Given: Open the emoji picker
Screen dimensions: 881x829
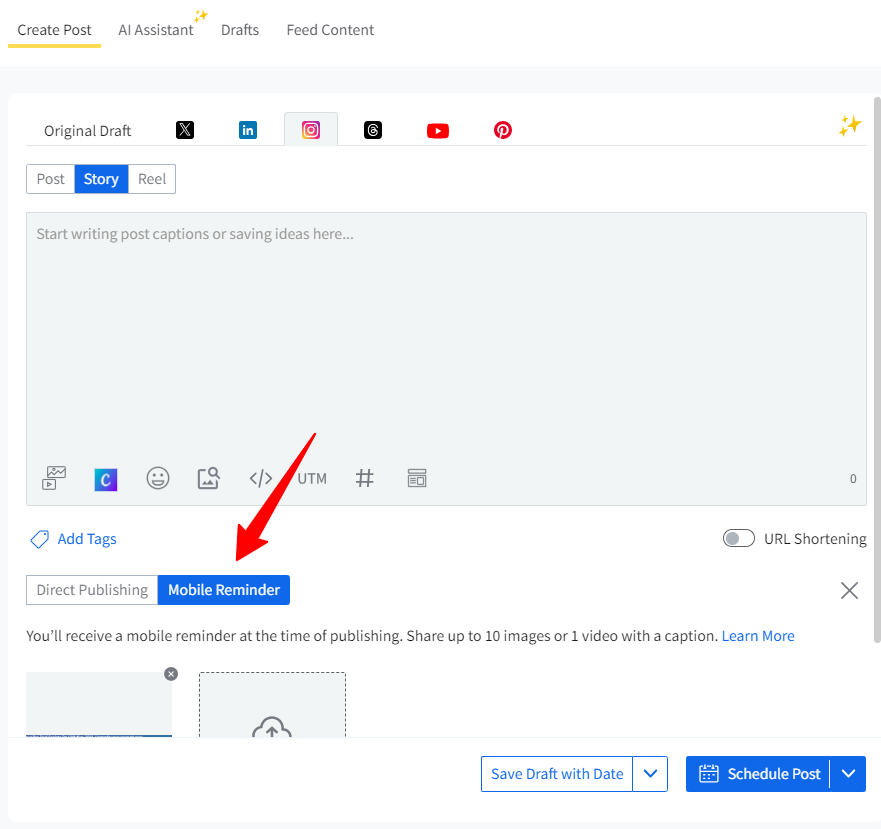Looking at the screenshot, I should point(158,478).
